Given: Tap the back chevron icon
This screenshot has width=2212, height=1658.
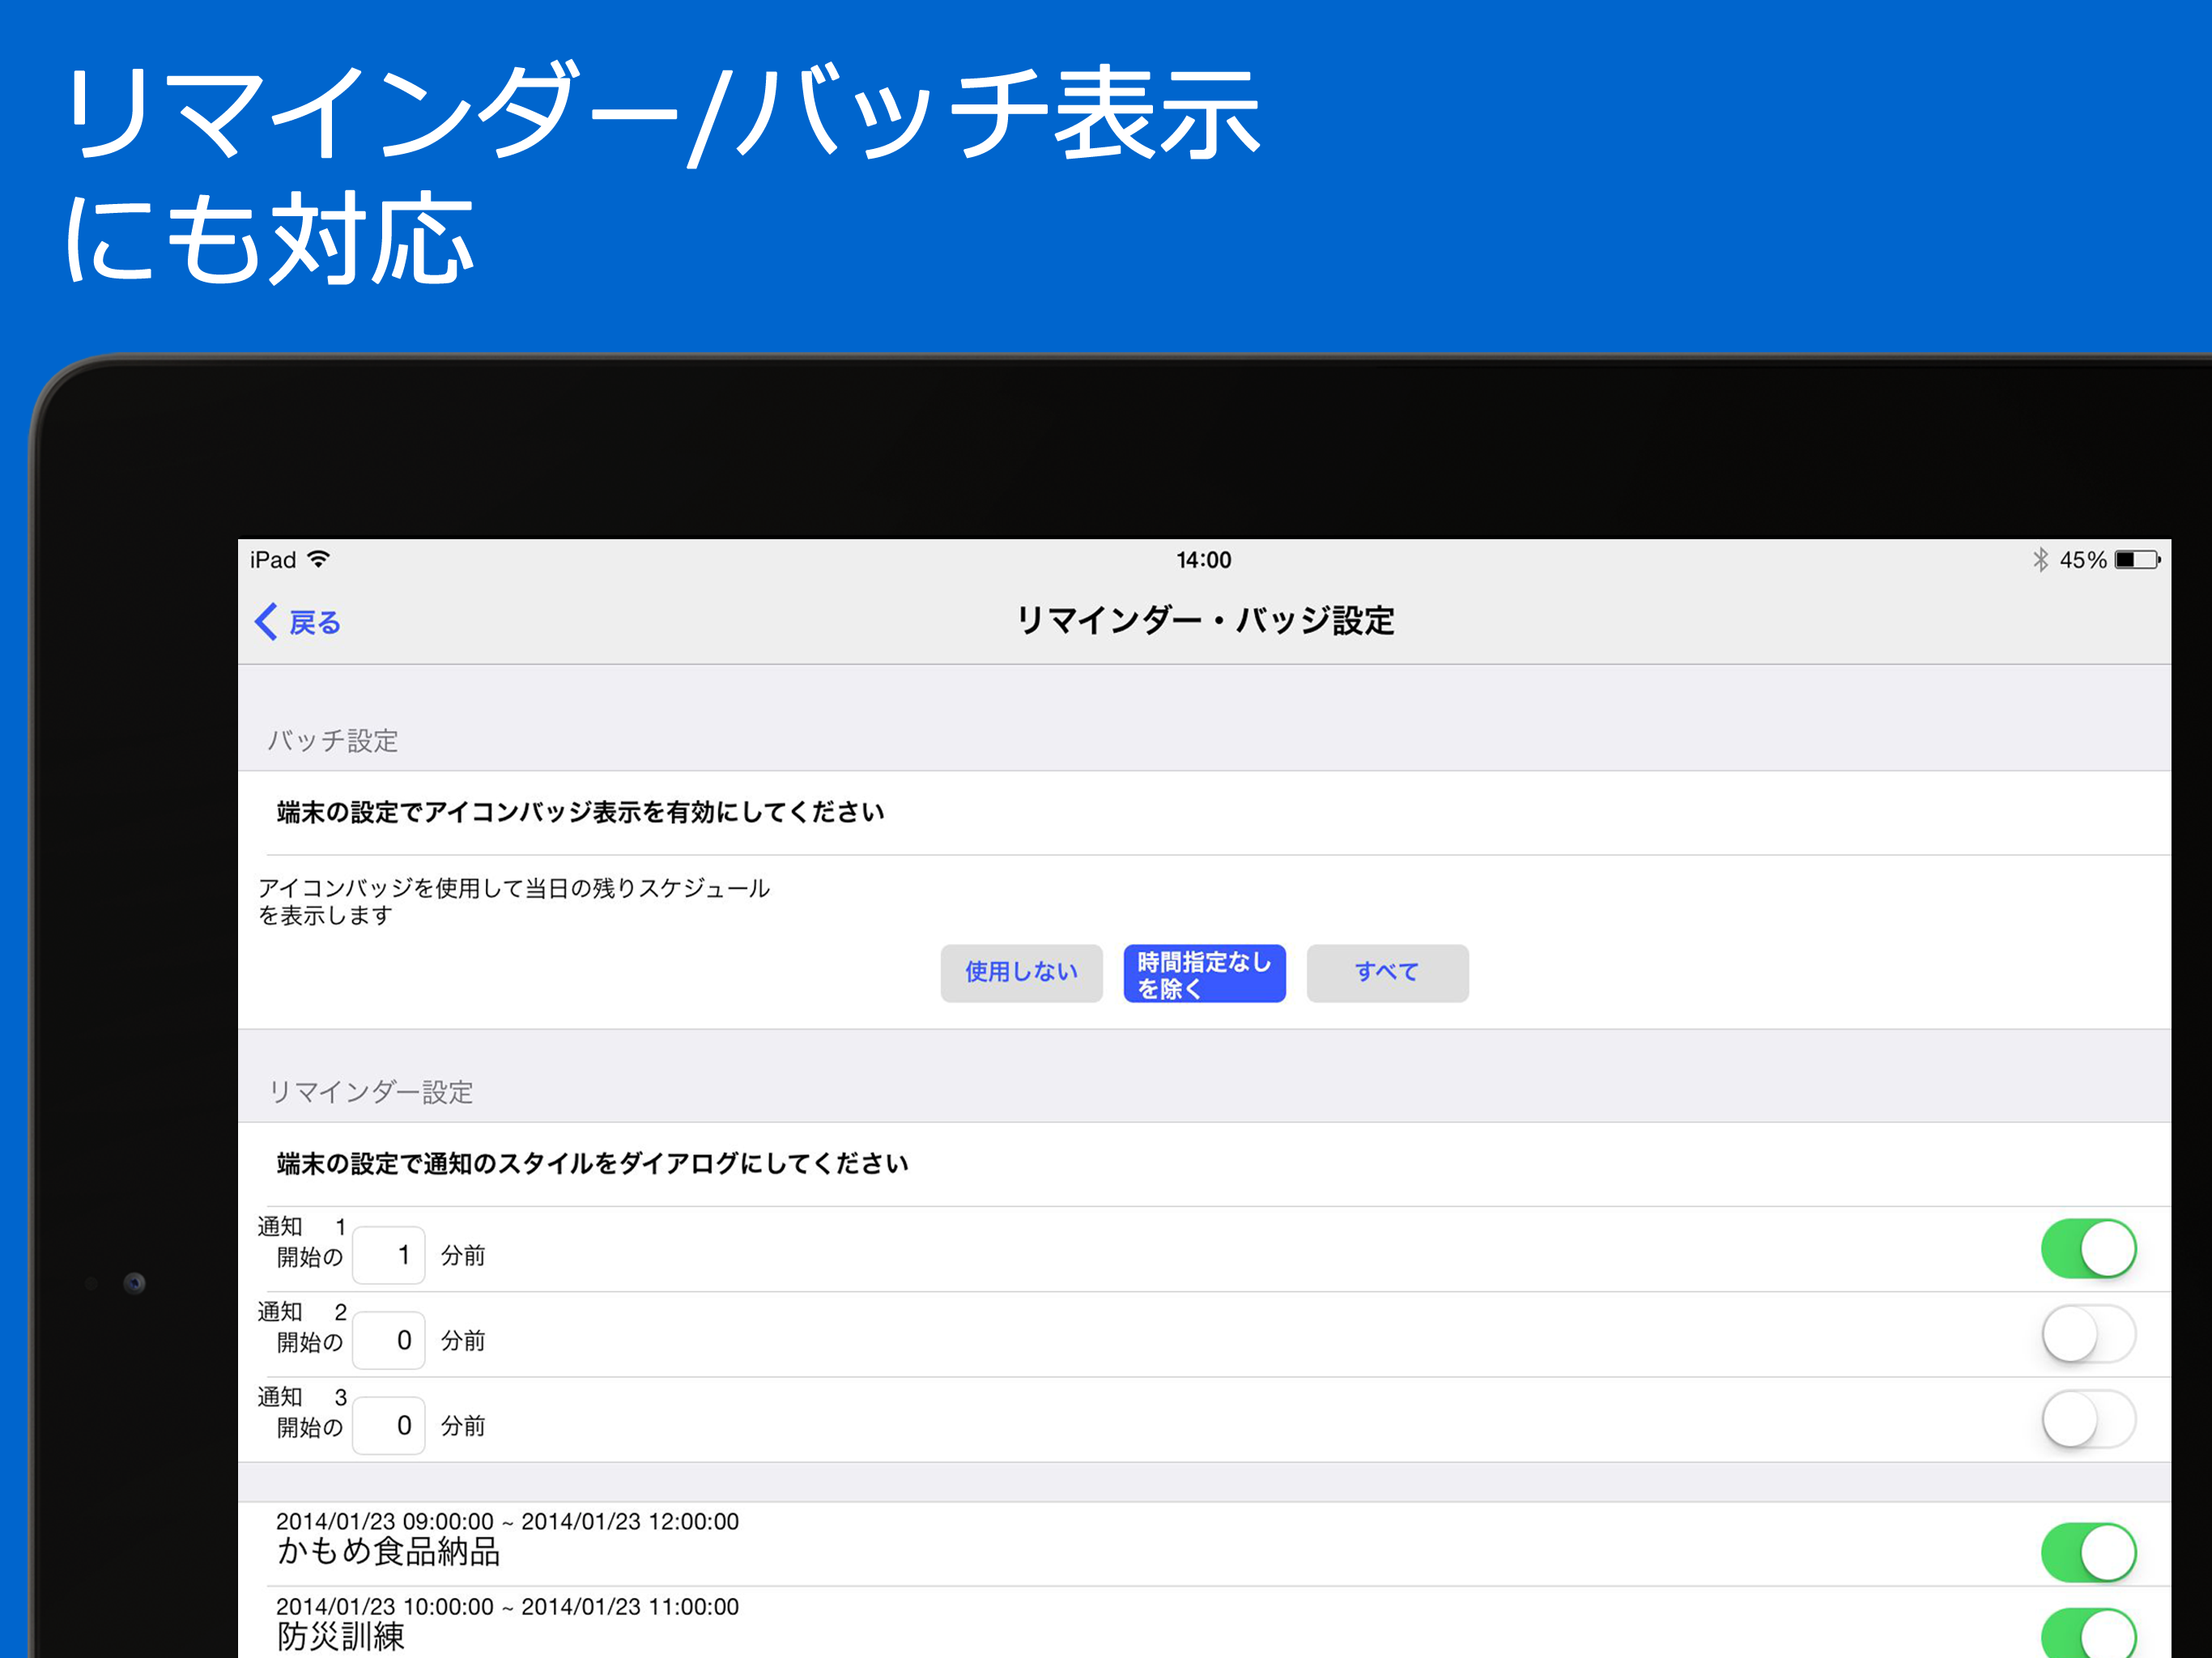Looking at the screenshot, I should pos(266,622).
